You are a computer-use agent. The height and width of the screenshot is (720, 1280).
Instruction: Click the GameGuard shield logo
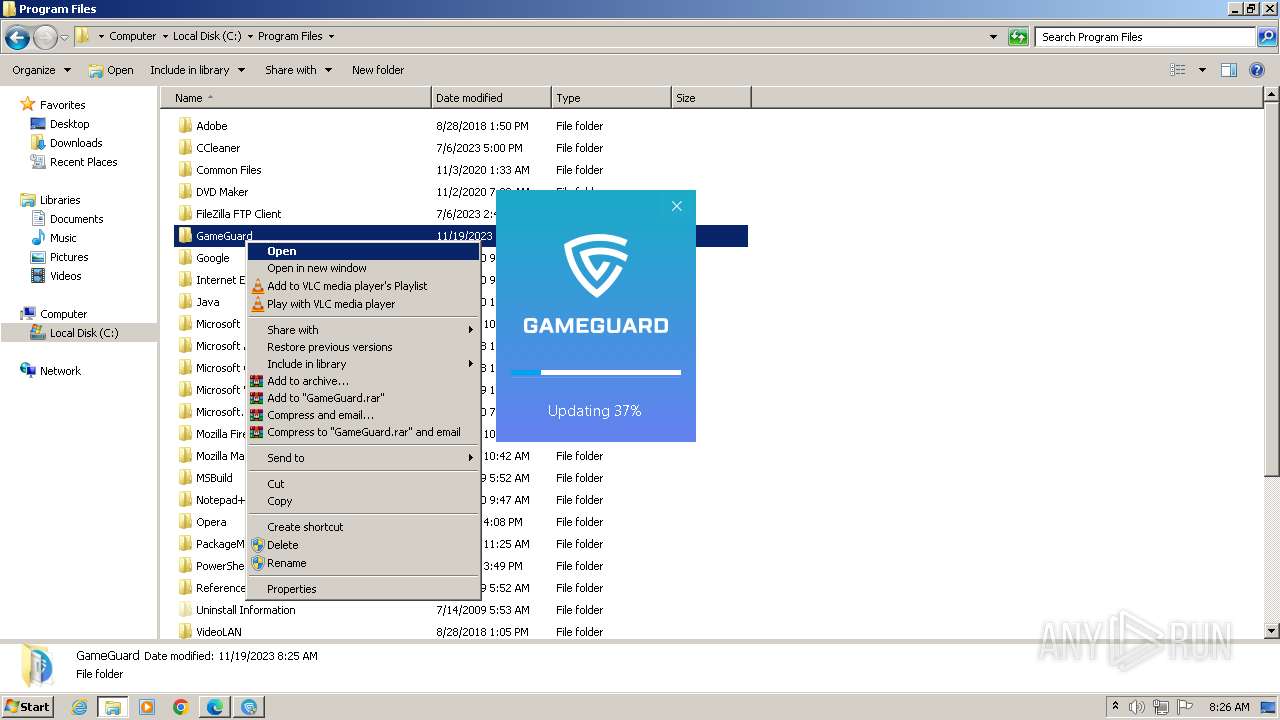(596, 266)
